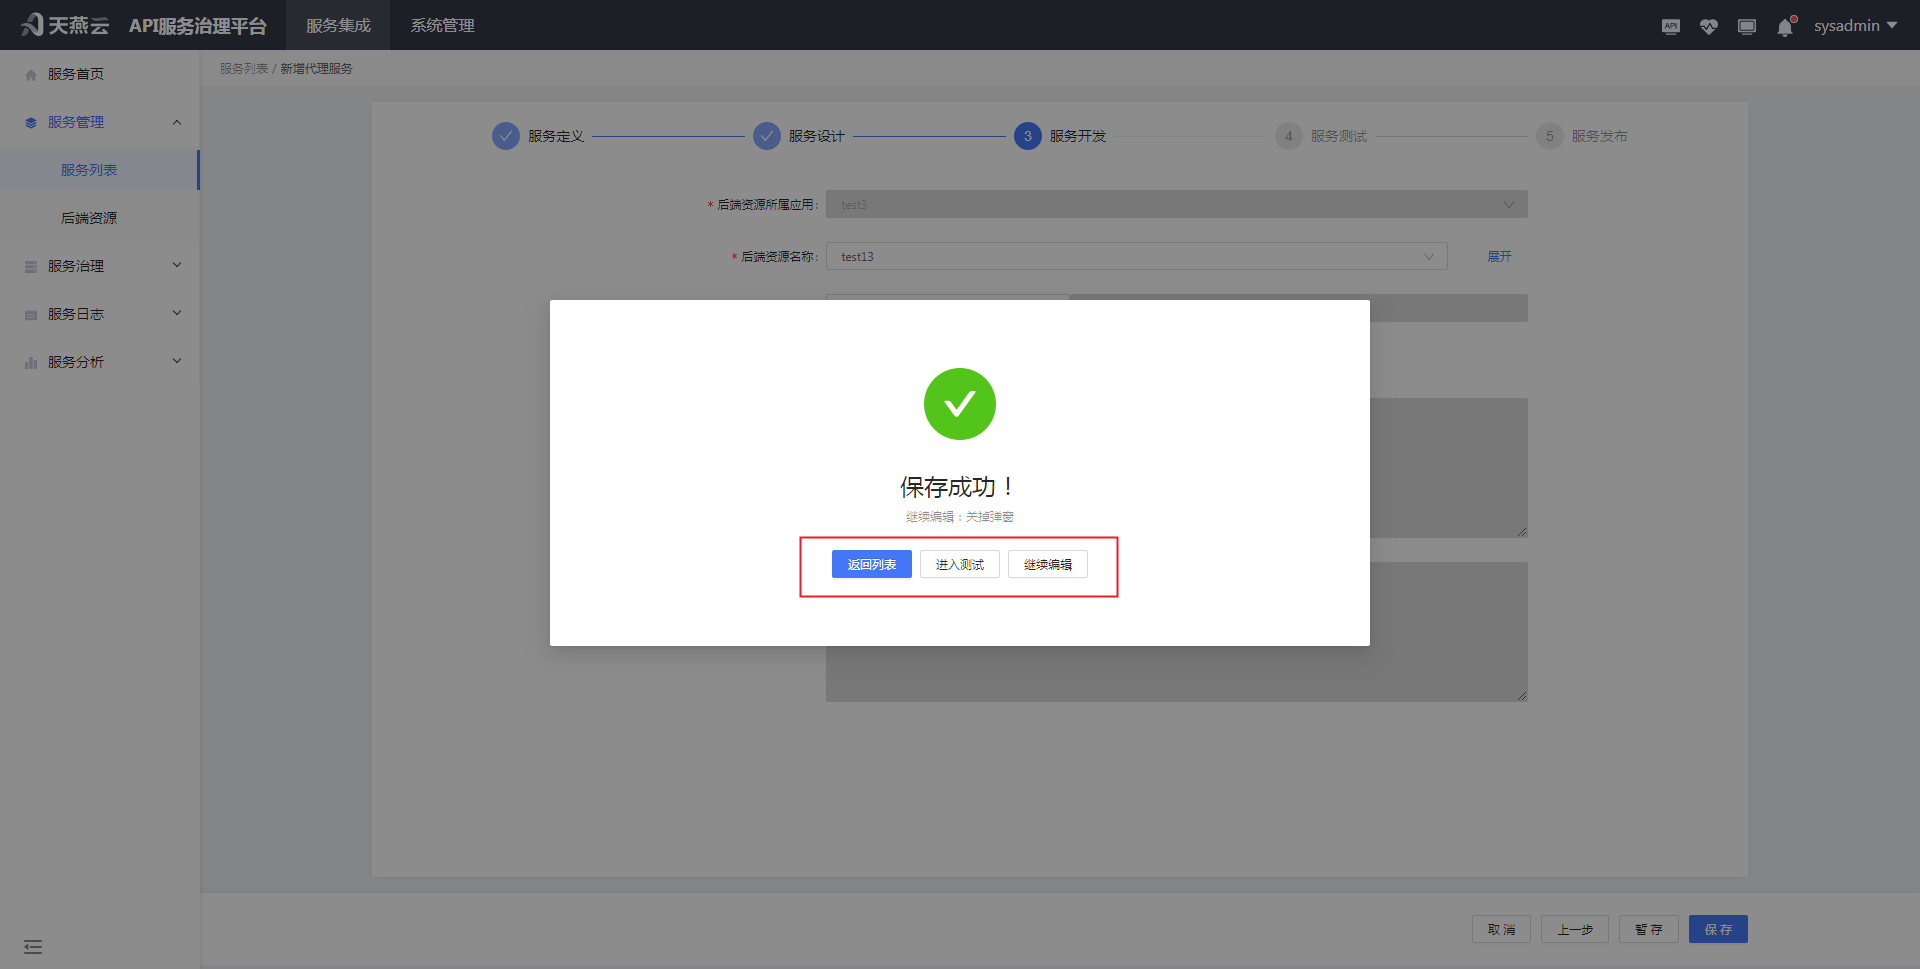The width and height of the screenshot is (1920, 969).
Task: Click the 进入测试 button in the dialog
Action: (959, 564)
